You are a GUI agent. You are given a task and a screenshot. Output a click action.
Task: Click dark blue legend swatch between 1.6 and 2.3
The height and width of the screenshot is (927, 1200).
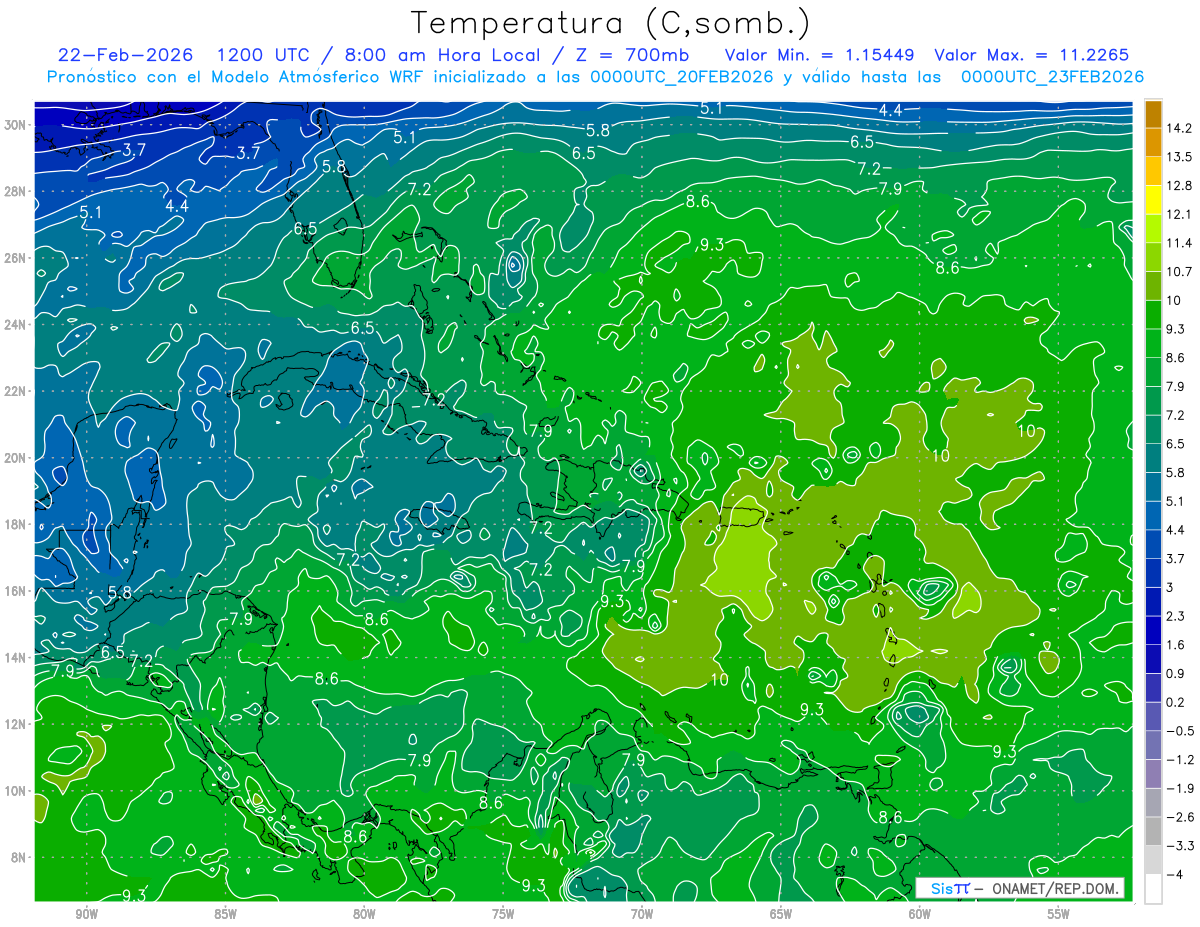pyautogui.click(x=1153, y=630)
